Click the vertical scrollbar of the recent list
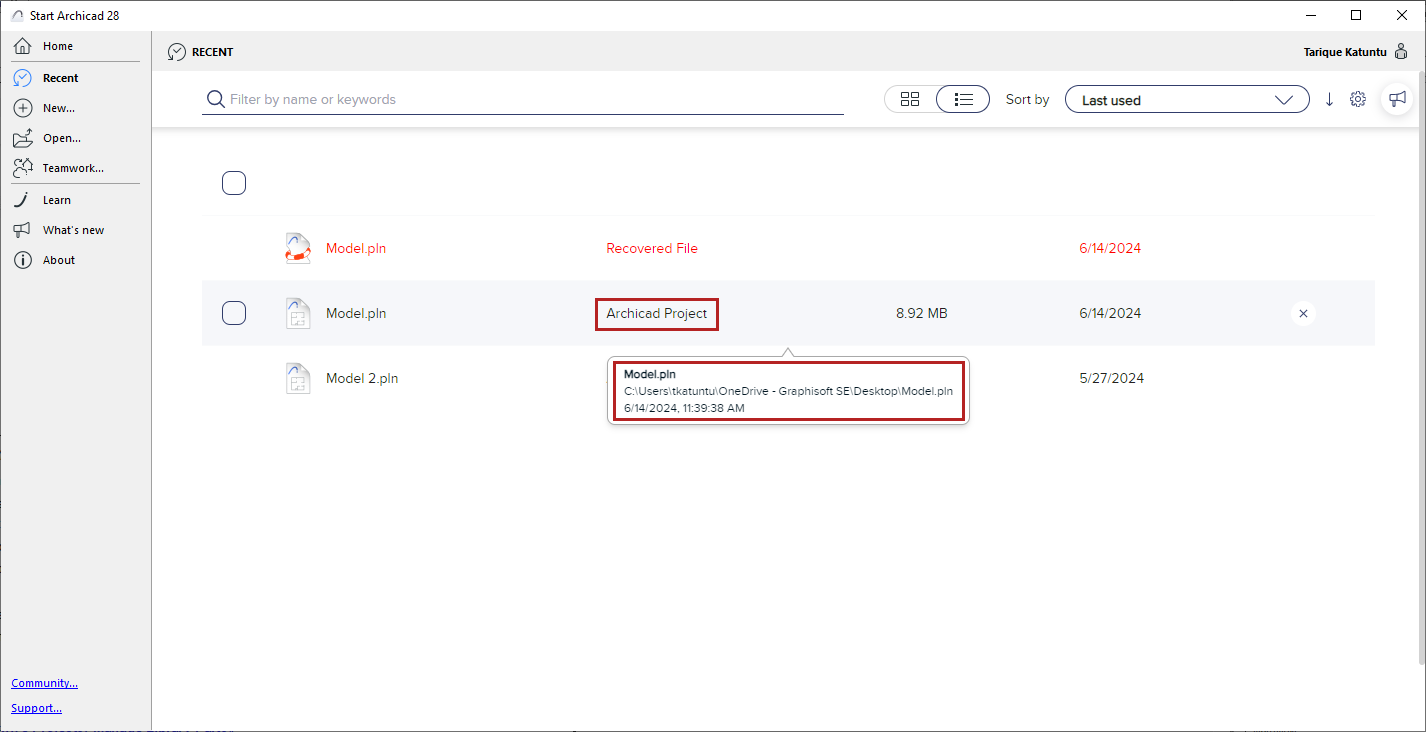Screen dimensions: 1426x732 pyautogui.click(x=1421, y=366)
